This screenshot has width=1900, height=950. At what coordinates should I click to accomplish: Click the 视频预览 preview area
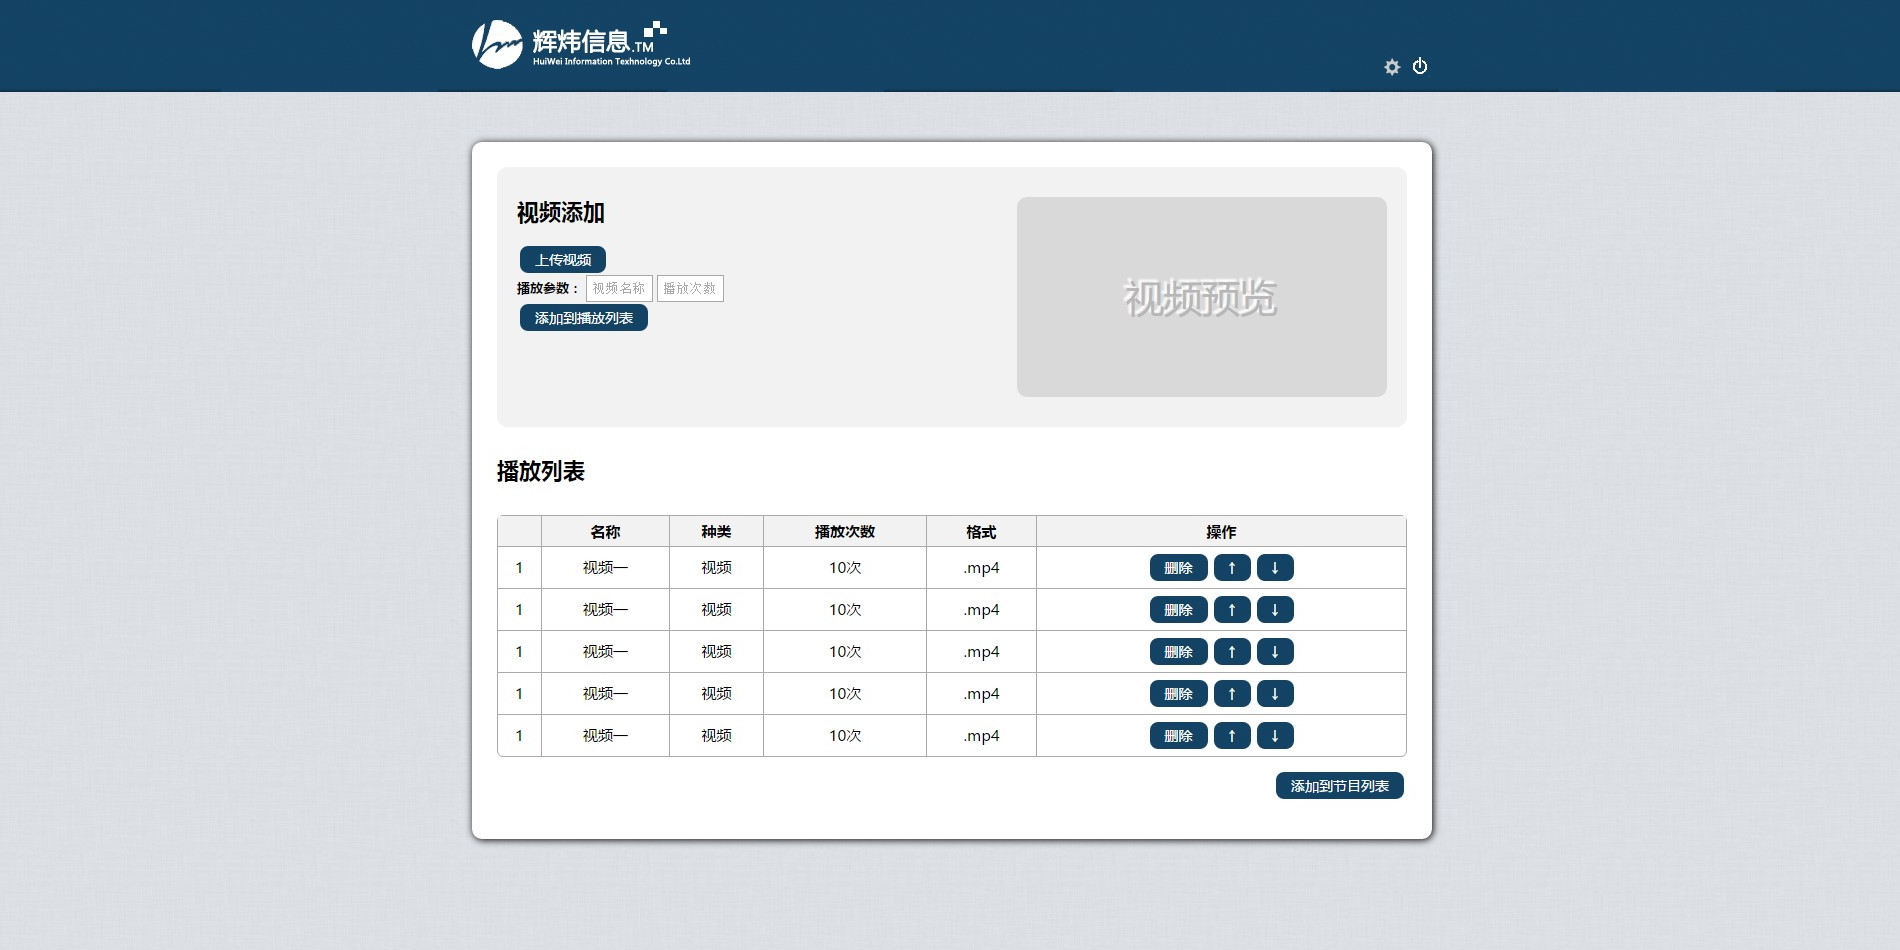click(x=1201, y=297)
